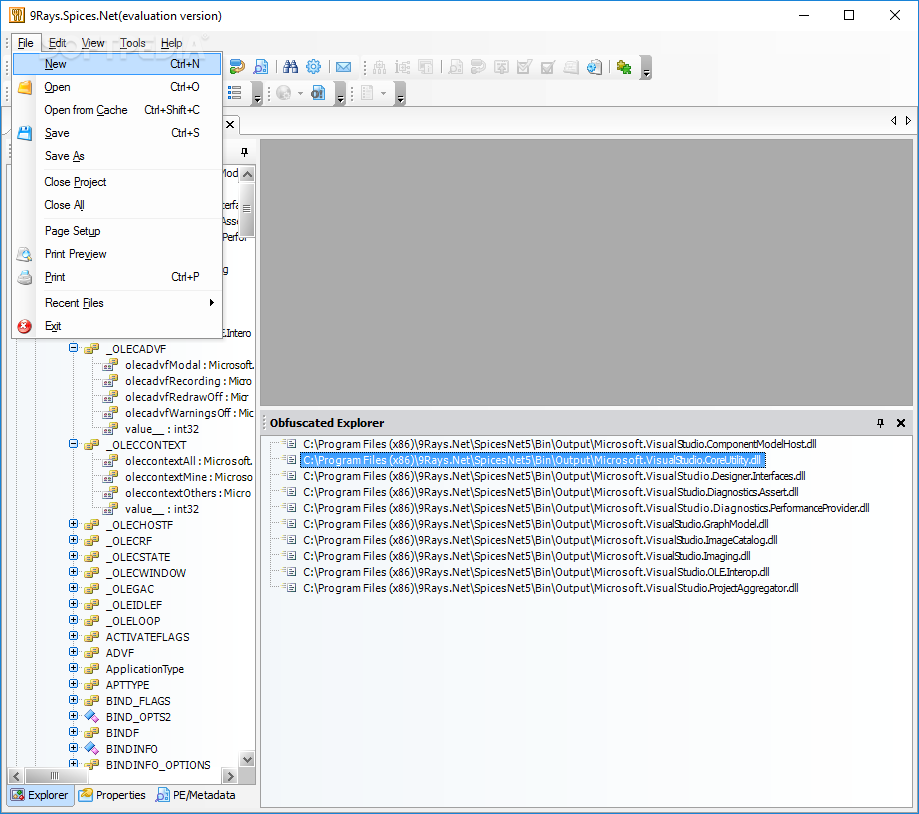Viewport: 919px width, 814px height.
Task: Open the Recent Files submenu
Action: point(117,303)
